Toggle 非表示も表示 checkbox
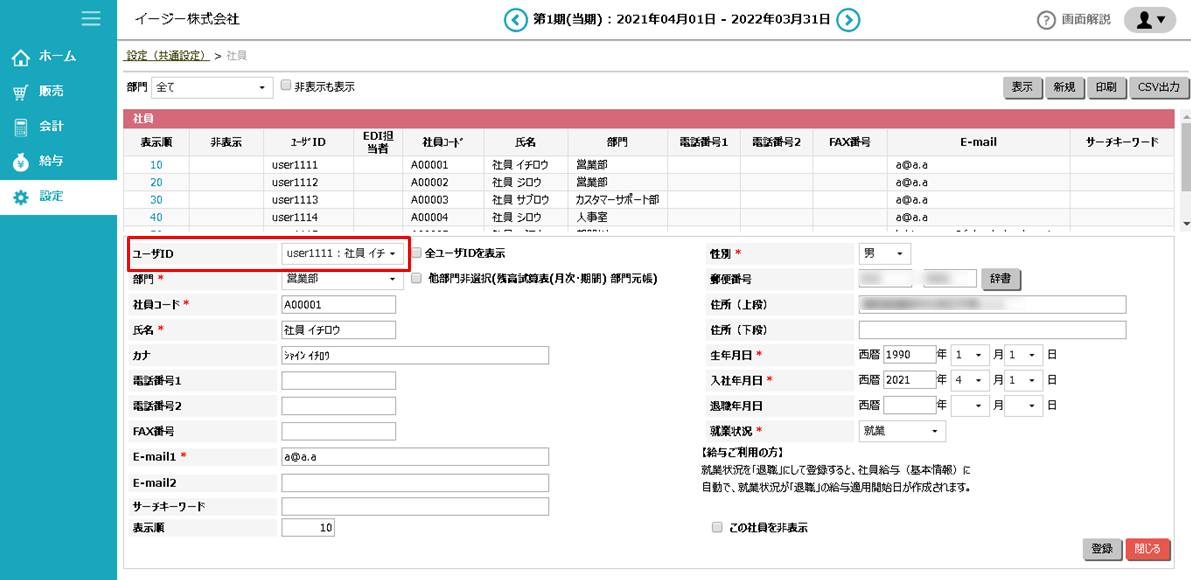The height and width of the screenshot is (580, 1191). click(x=286, y=86)
